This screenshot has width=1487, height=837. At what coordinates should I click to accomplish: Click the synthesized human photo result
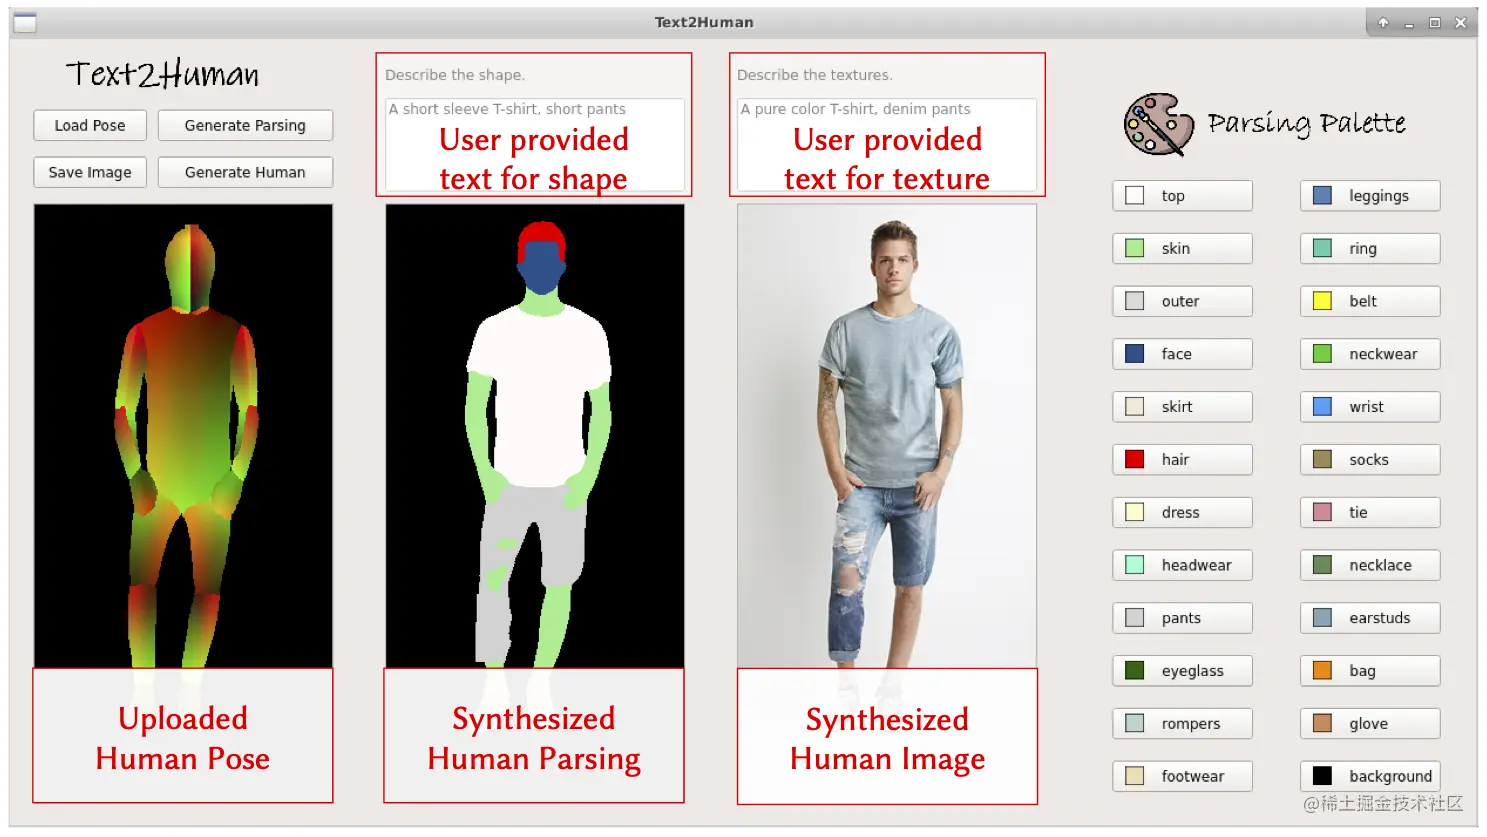pyautogui.click(x=887, y=436)
